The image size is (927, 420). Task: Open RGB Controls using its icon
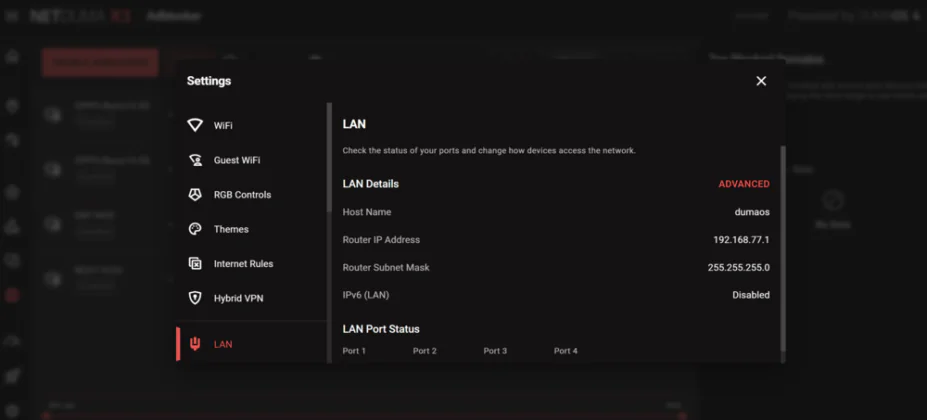click(x=195, y=195)
